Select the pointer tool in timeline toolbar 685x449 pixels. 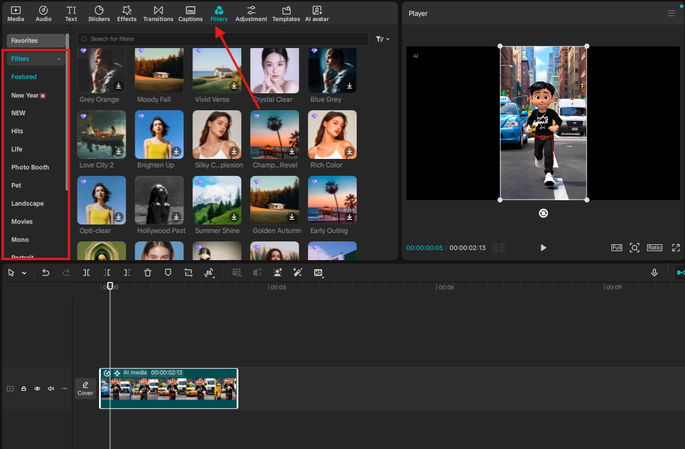tap(11, 273)
